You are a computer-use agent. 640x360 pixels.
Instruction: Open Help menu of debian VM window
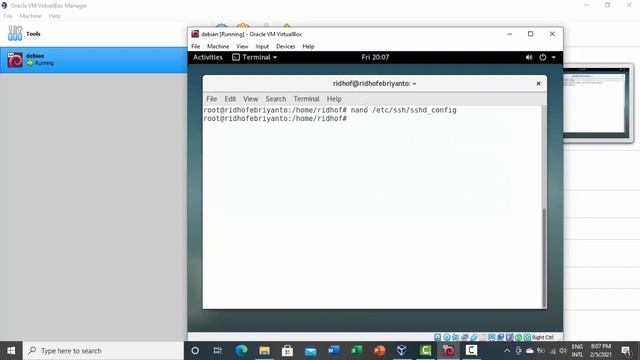click(x=308, y=47)
